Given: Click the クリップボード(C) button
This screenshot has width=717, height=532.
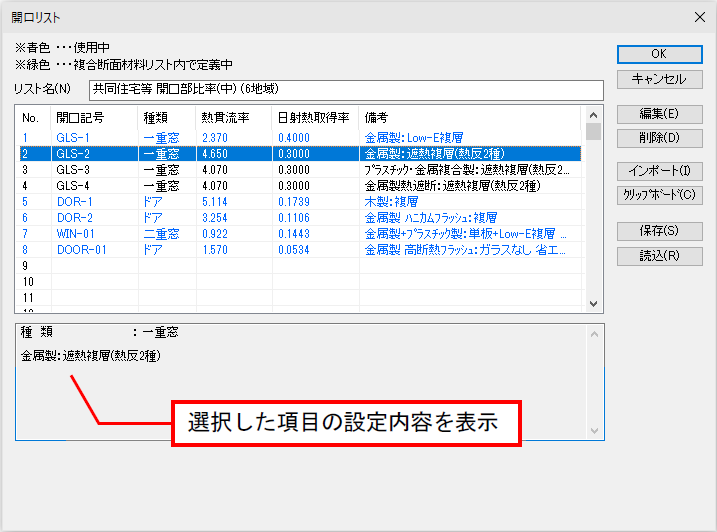Looking at the screenshot, I should (x=659, y=195).
